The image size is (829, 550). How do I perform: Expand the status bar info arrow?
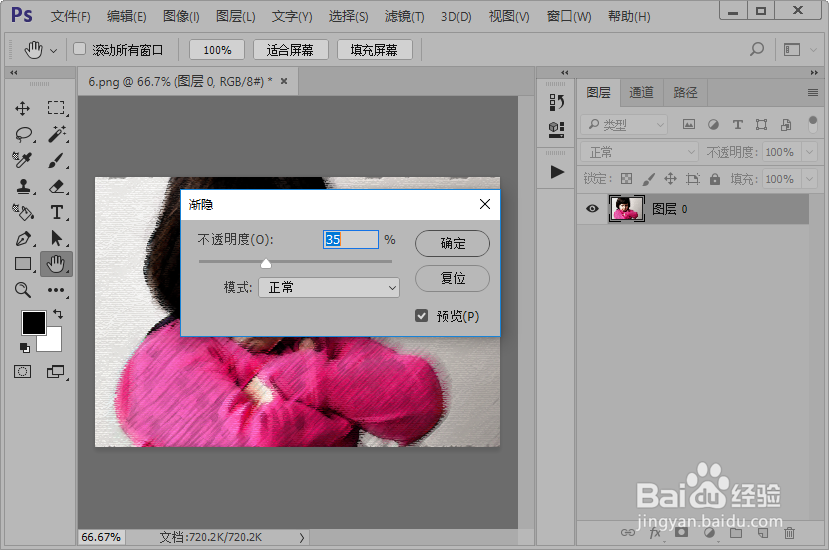301,537
